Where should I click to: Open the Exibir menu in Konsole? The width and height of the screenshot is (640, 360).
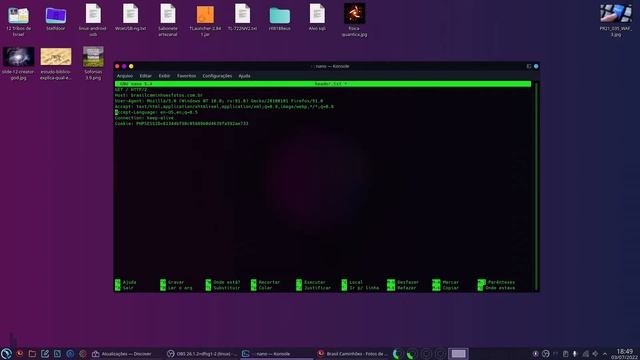164,76
